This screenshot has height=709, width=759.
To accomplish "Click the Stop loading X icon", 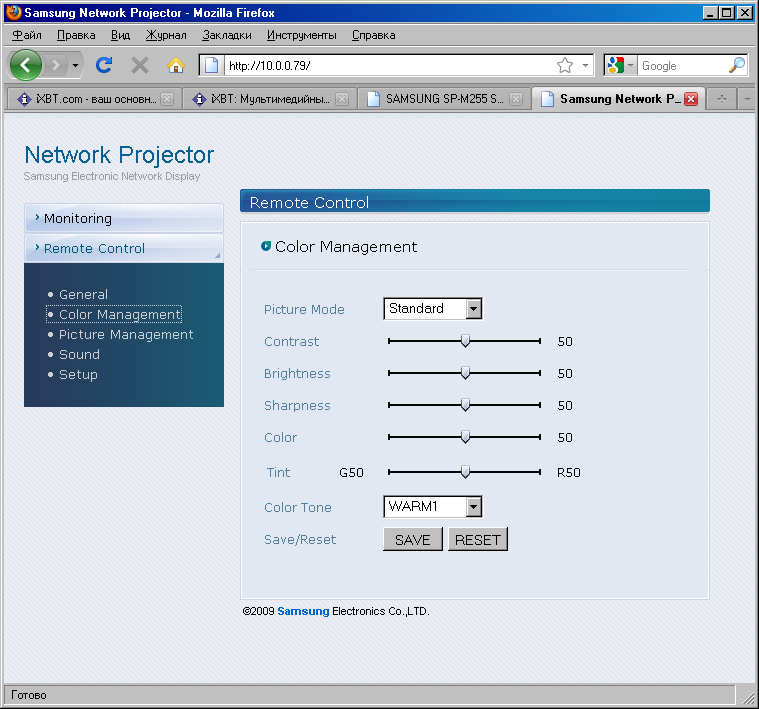I will [140, 65].
